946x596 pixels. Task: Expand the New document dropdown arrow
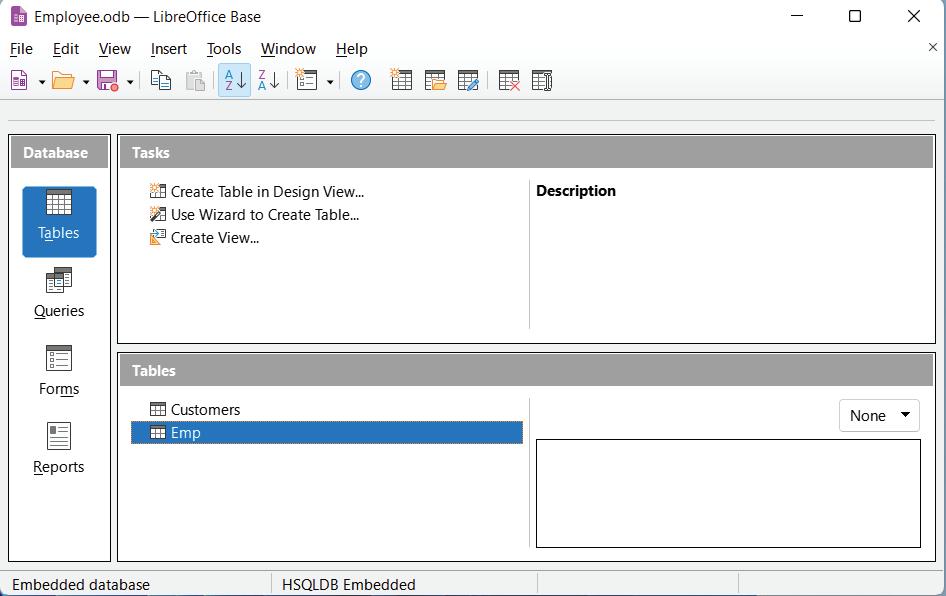pyautogui.click(x=42, y=81)
